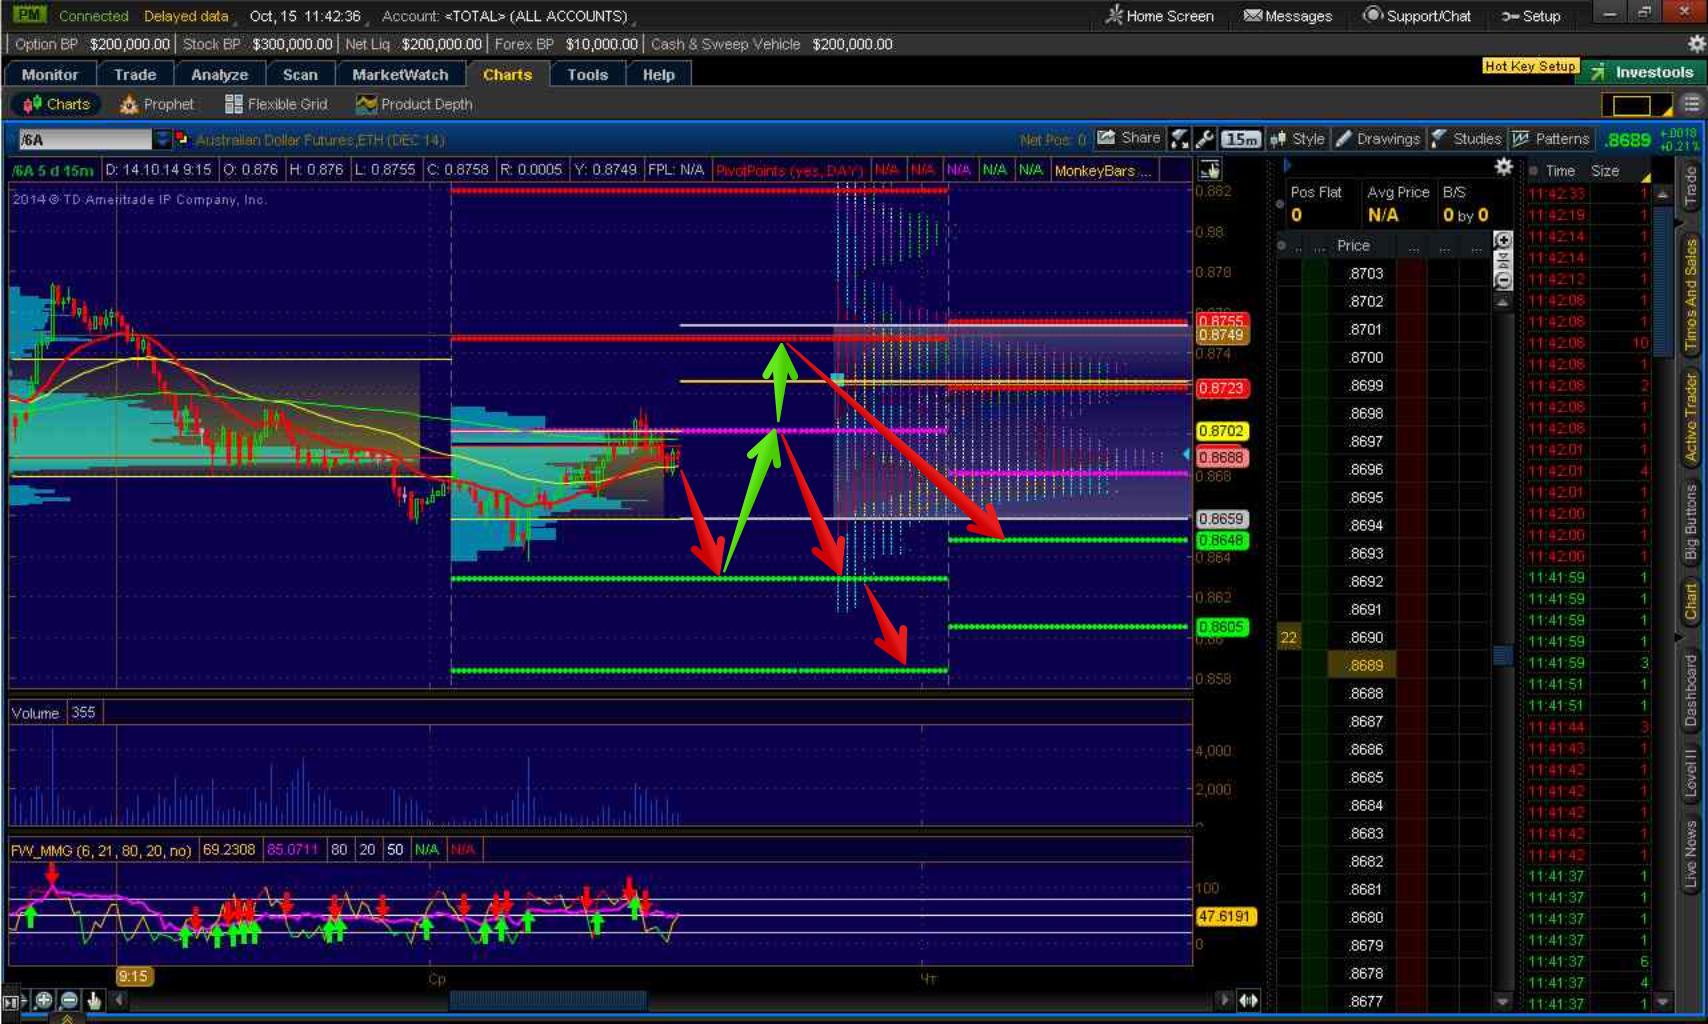
Task: Open the Flexible Grid sub-tab
Action: click(x=276, y=104)
